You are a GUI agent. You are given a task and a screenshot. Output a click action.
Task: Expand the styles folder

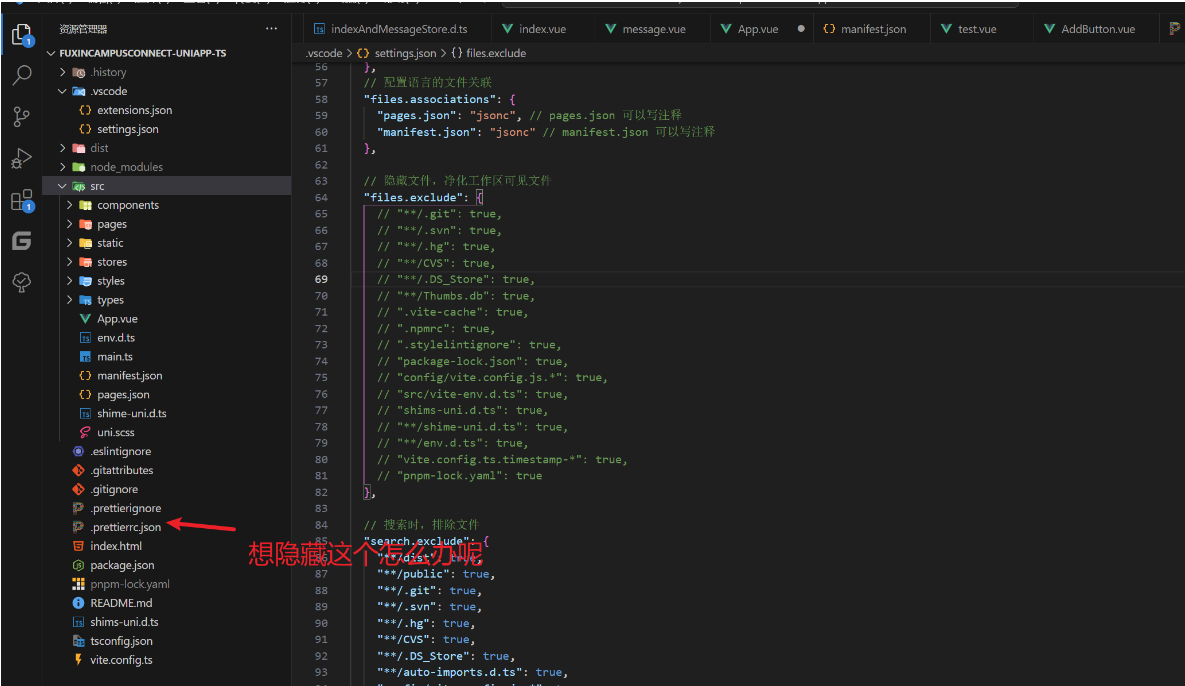[x=70, y=281]
